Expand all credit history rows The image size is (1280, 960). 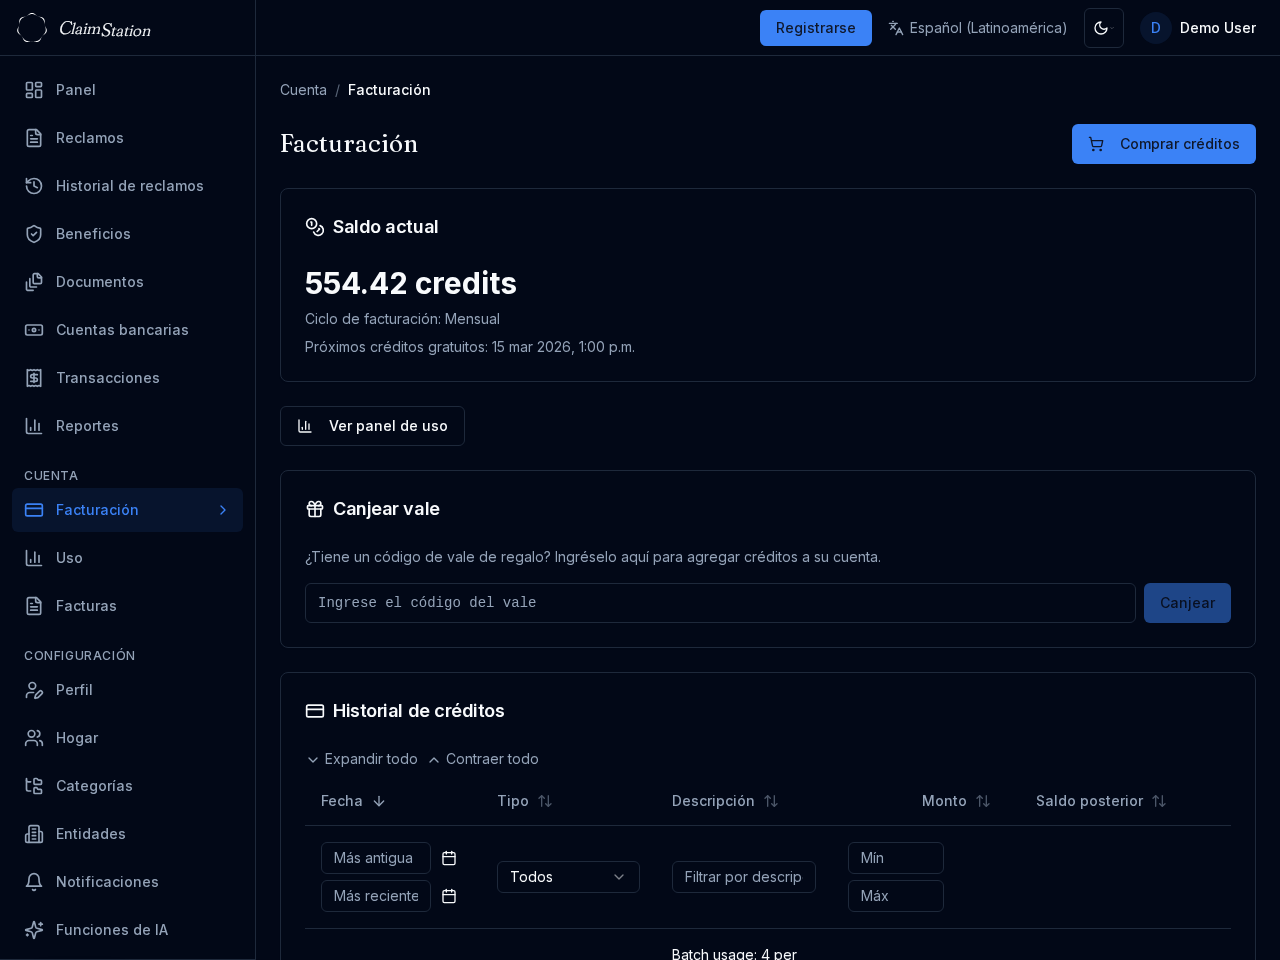point(362,759)
